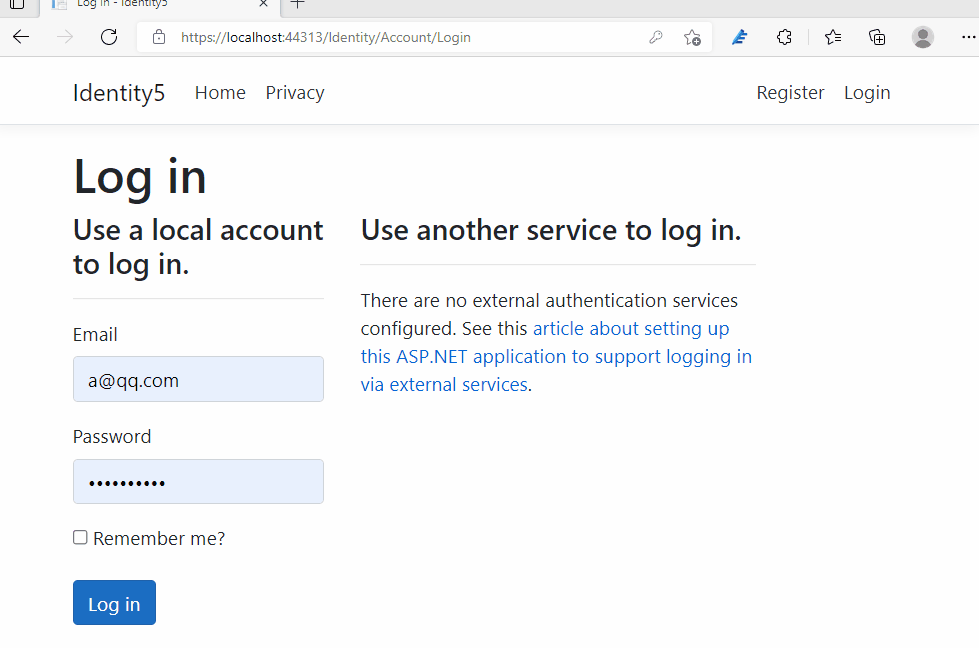
Task: Open a new browser tab with plus
Action: (x=298, y=4)
